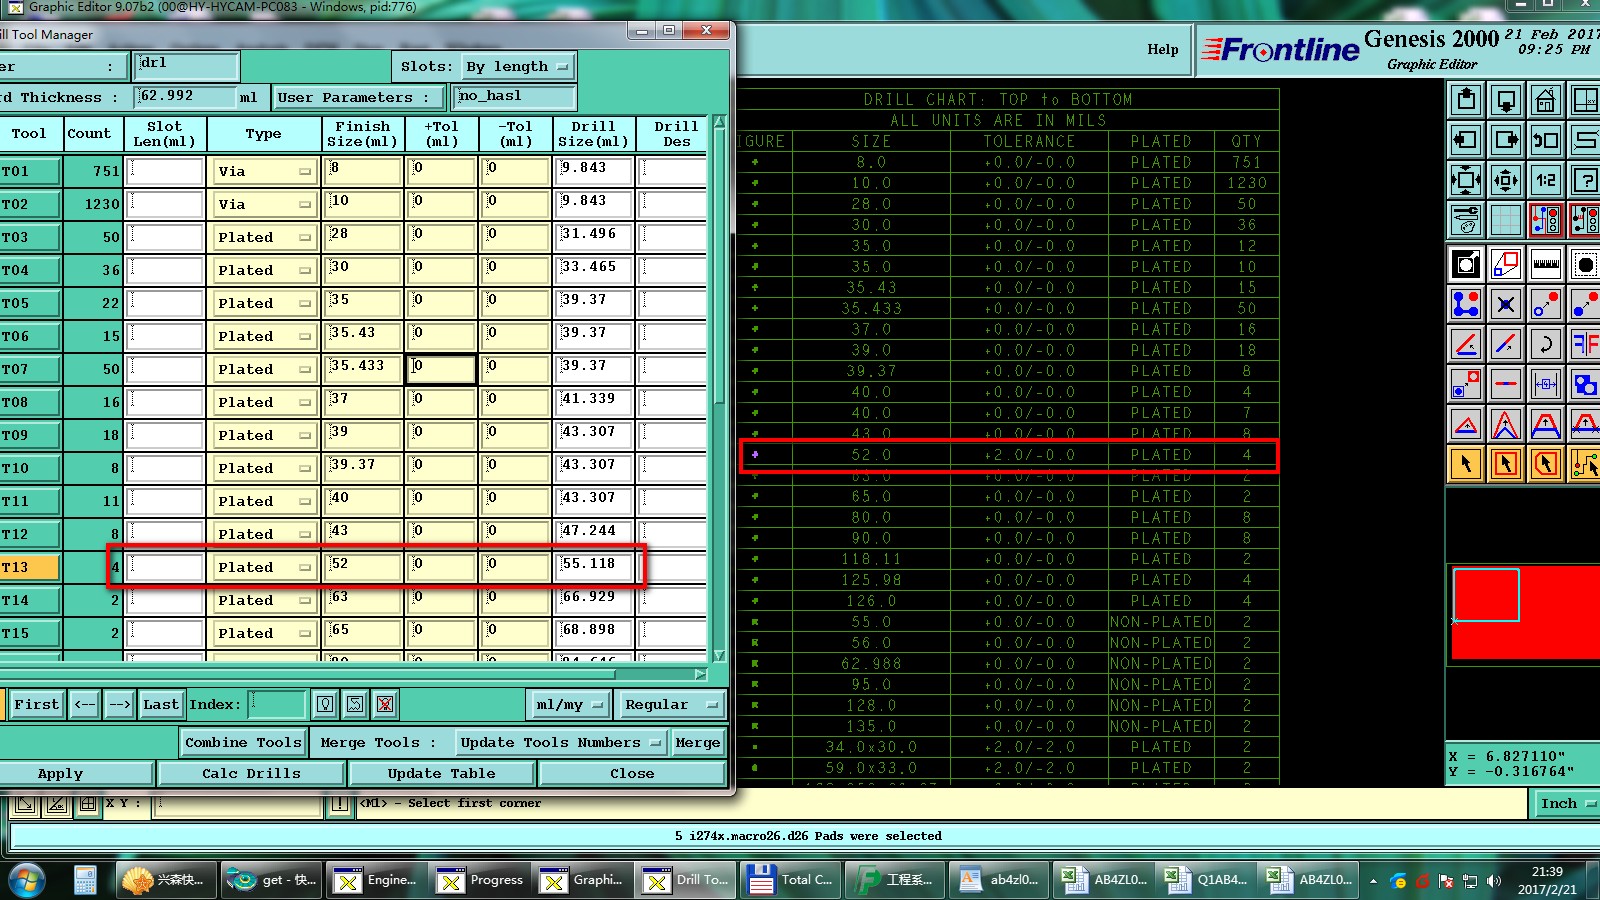This screenshot has height=900, width=1600.
Task: Open the Type dropdown for tool T07
Action: tap(264, 369)
